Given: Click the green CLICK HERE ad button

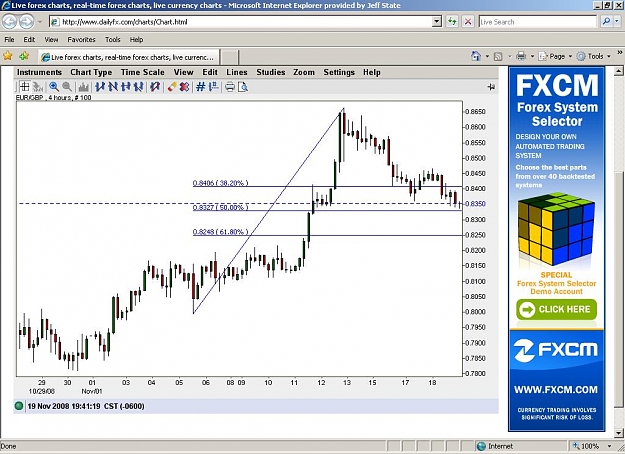Looking at the screenshot, I should coord(556,309).
